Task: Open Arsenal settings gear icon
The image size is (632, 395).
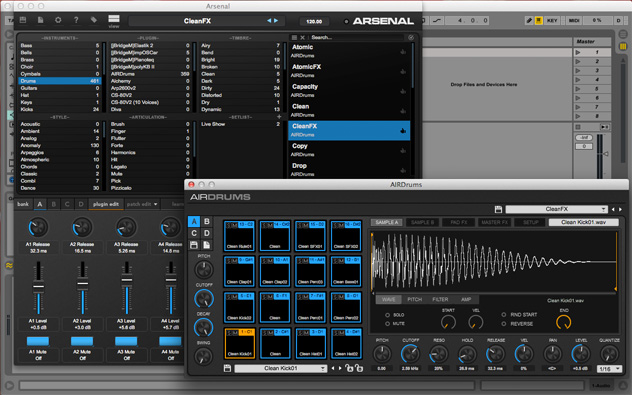Action: point(58,20)
